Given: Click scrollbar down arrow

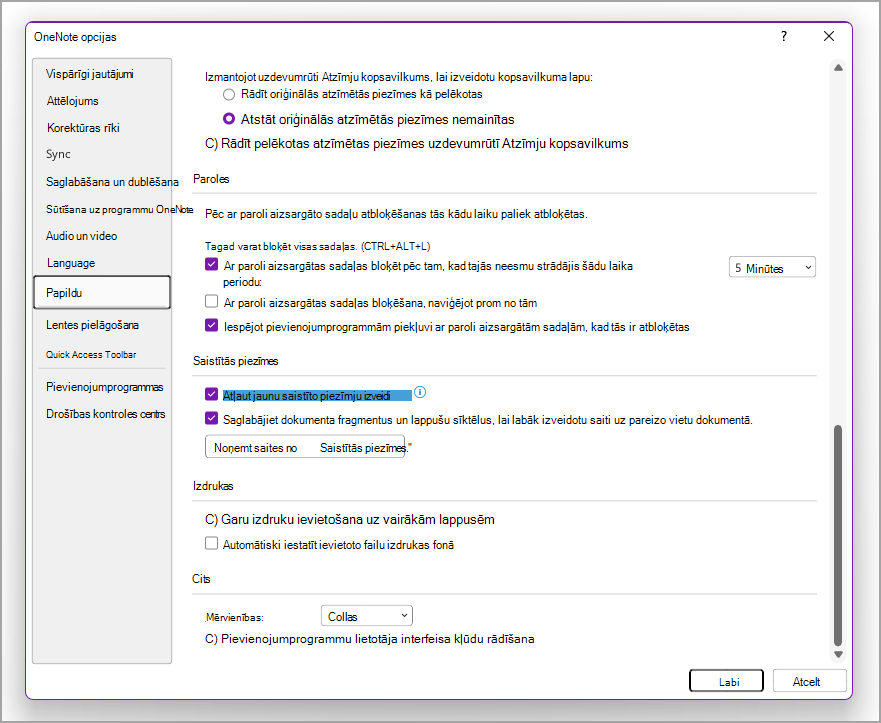Looking at the screenshot, I should [x=838, y=654].
